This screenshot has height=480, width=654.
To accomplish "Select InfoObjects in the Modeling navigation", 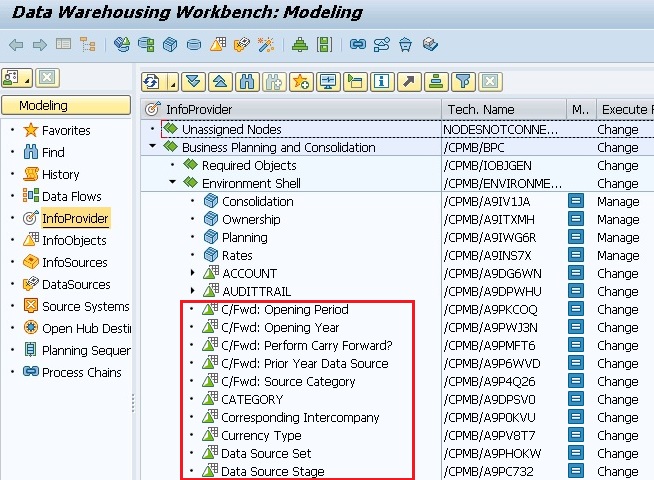I will (x=74, y=240).
